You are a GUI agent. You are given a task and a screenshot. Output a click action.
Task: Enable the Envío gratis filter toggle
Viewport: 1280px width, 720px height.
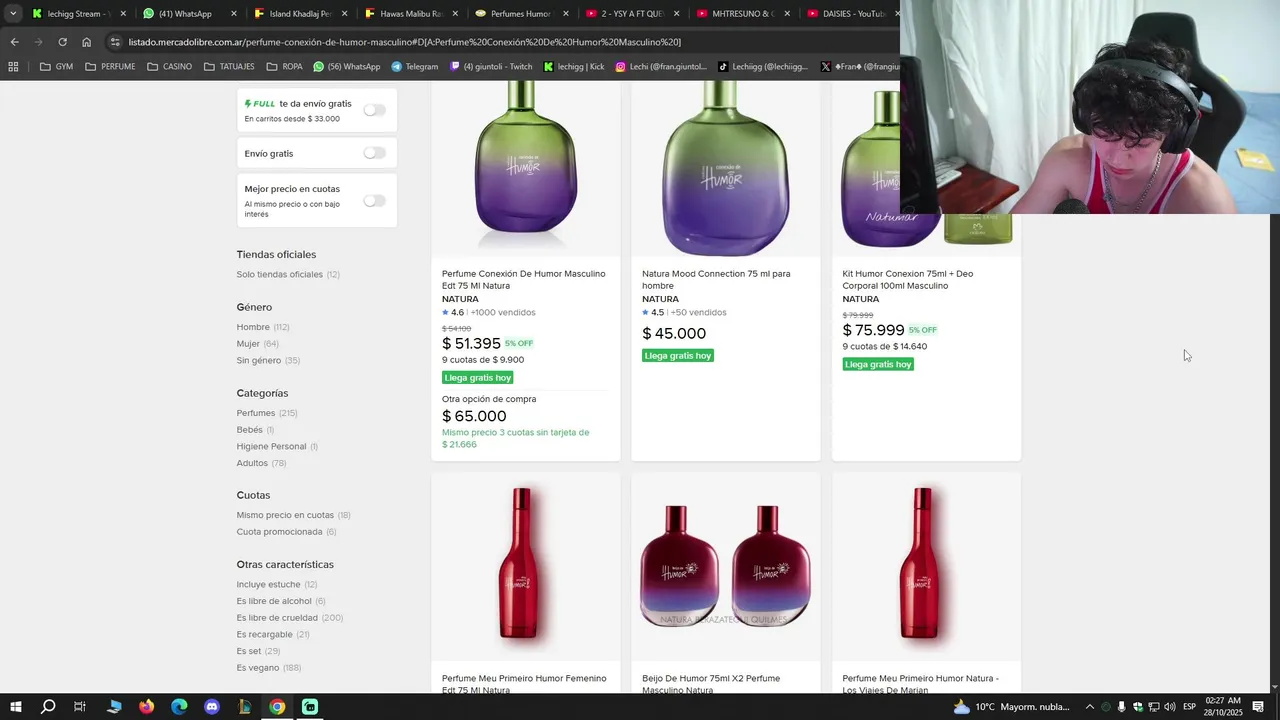click(x=374, y=153)
